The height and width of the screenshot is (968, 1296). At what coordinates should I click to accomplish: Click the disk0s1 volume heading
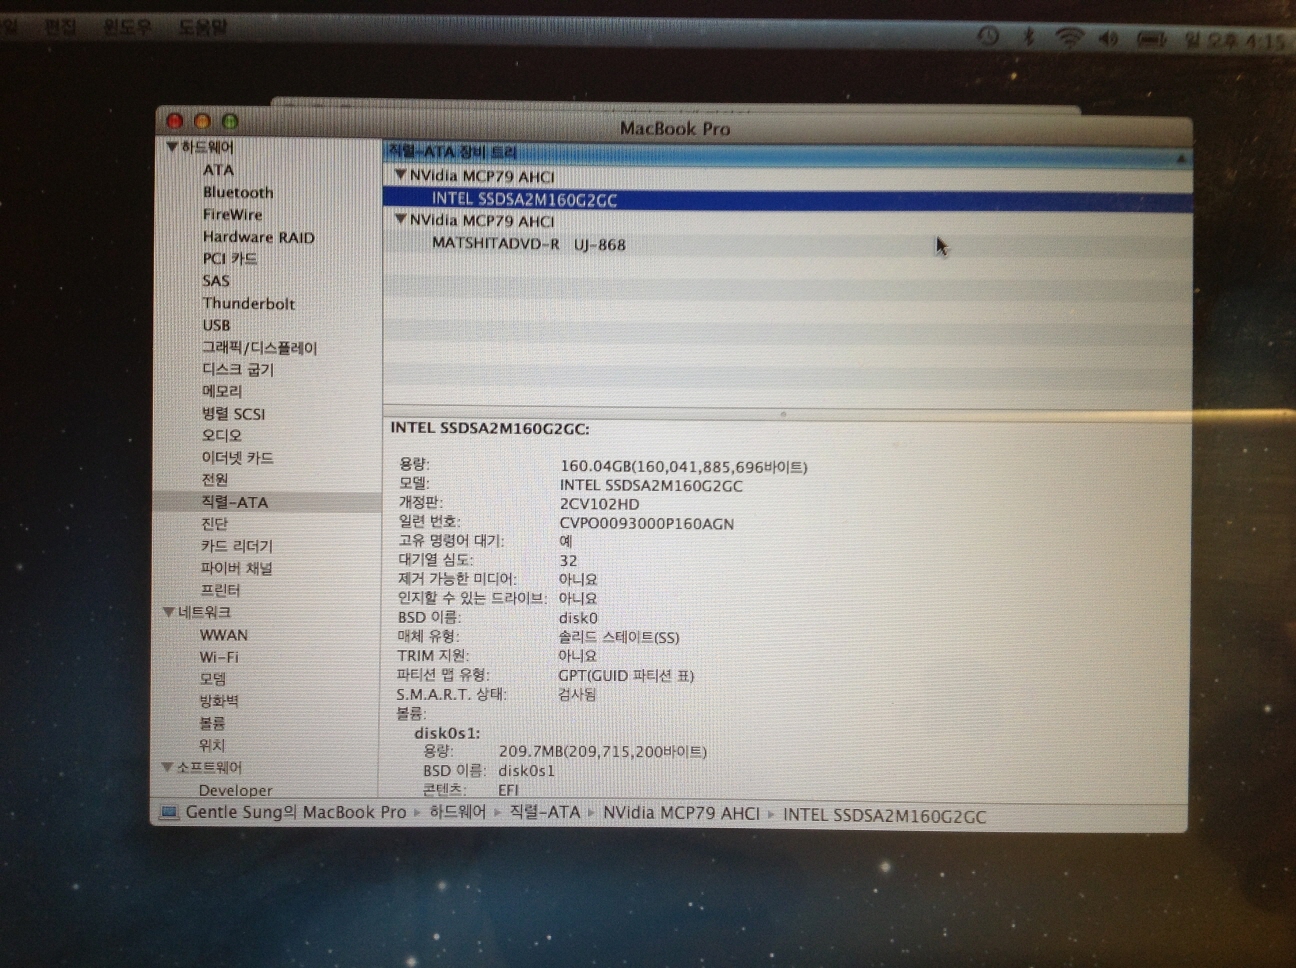click(x=446, y=733)
